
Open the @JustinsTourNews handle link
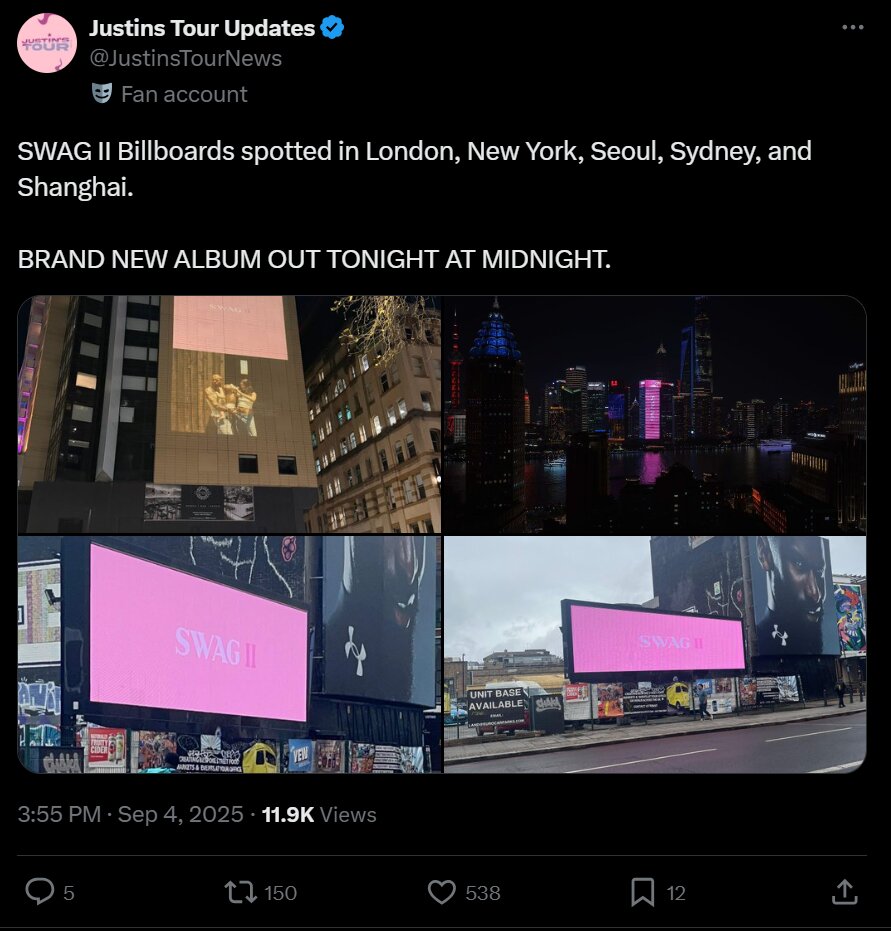click(185, 58)
